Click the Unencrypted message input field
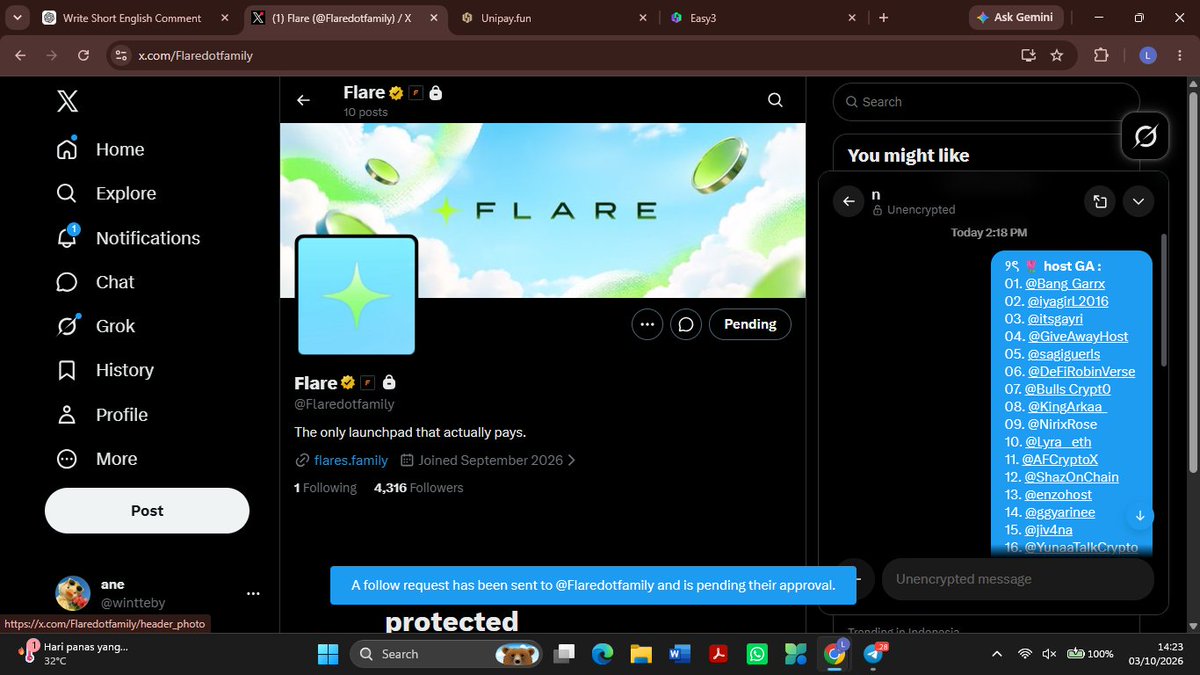 (1017, 579)
